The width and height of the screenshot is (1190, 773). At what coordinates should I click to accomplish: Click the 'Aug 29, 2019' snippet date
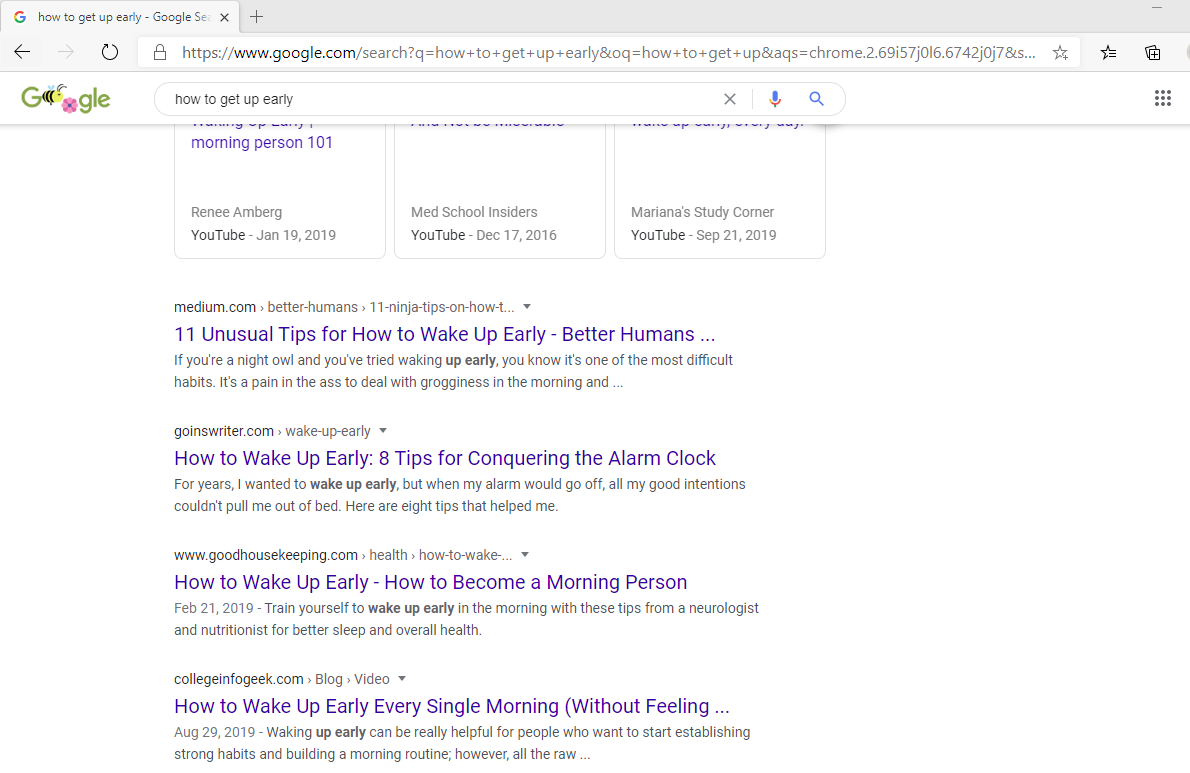(x=214, y=732)
